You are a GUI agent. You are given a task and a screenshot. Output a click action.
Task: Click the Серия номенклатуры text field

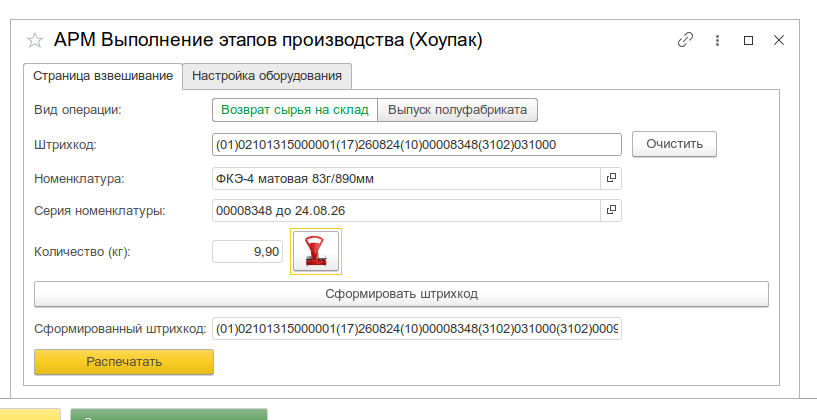(405, 211)
